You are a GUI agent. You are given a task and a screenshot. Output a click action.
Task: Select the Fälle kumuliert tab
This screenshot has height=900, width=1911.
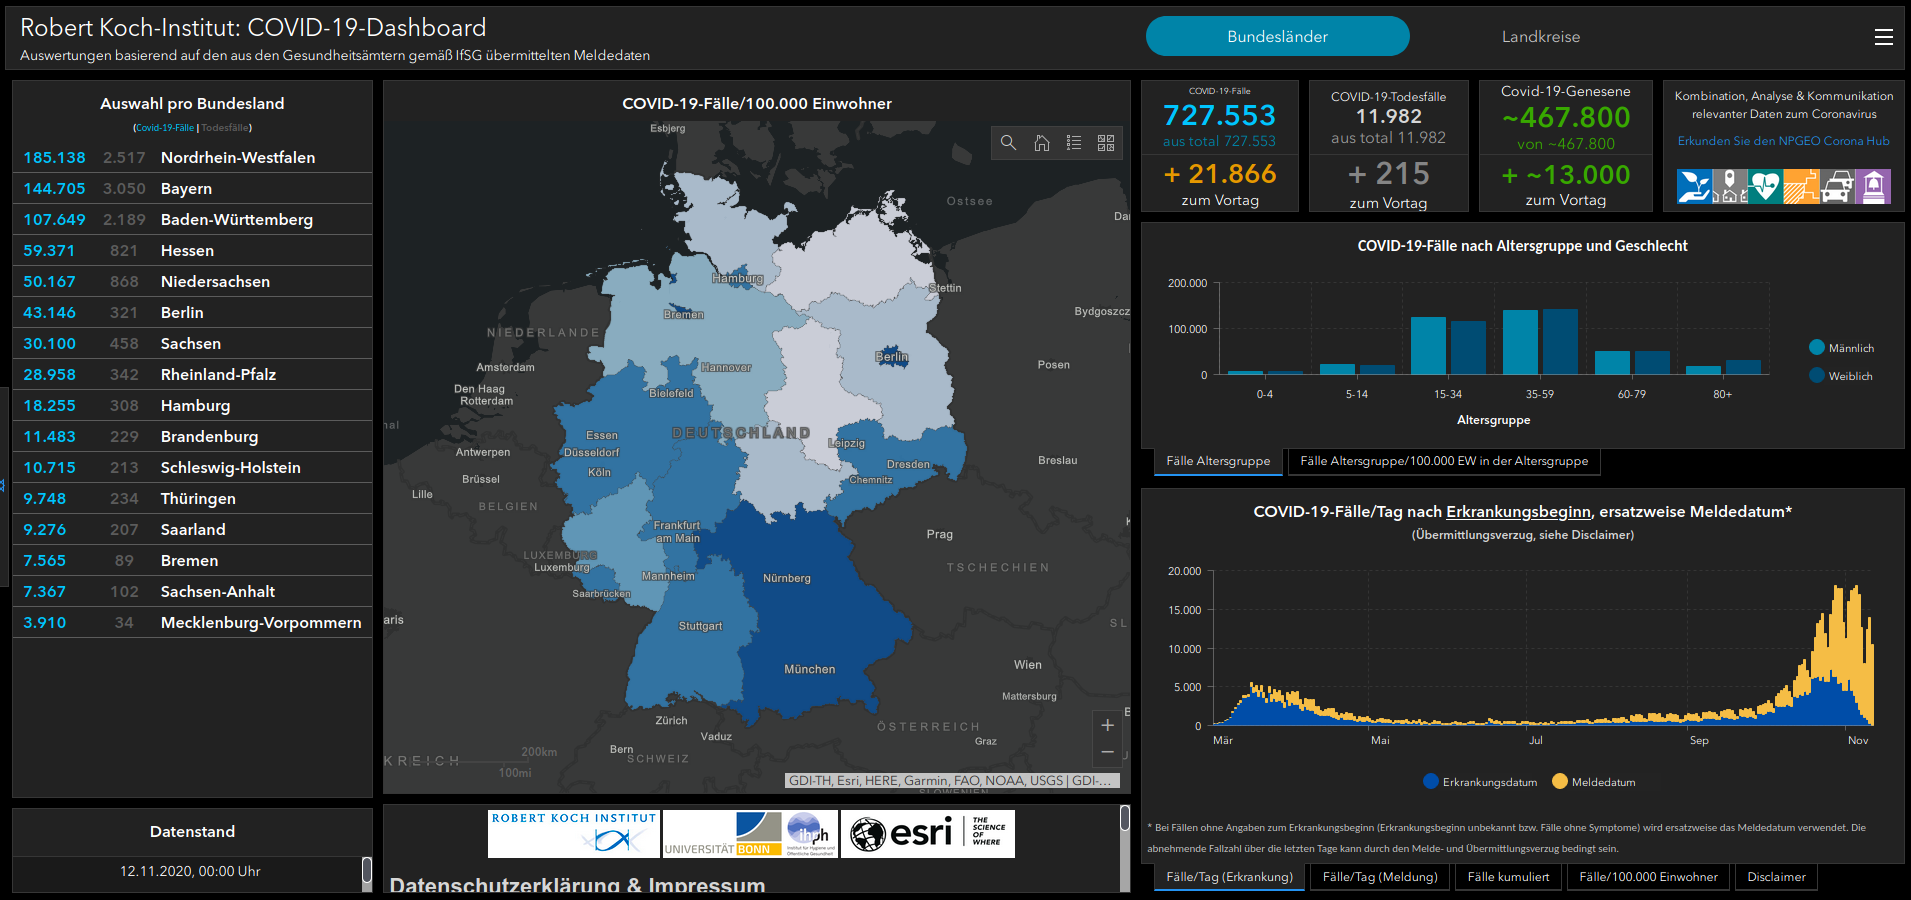(1508, 877)
